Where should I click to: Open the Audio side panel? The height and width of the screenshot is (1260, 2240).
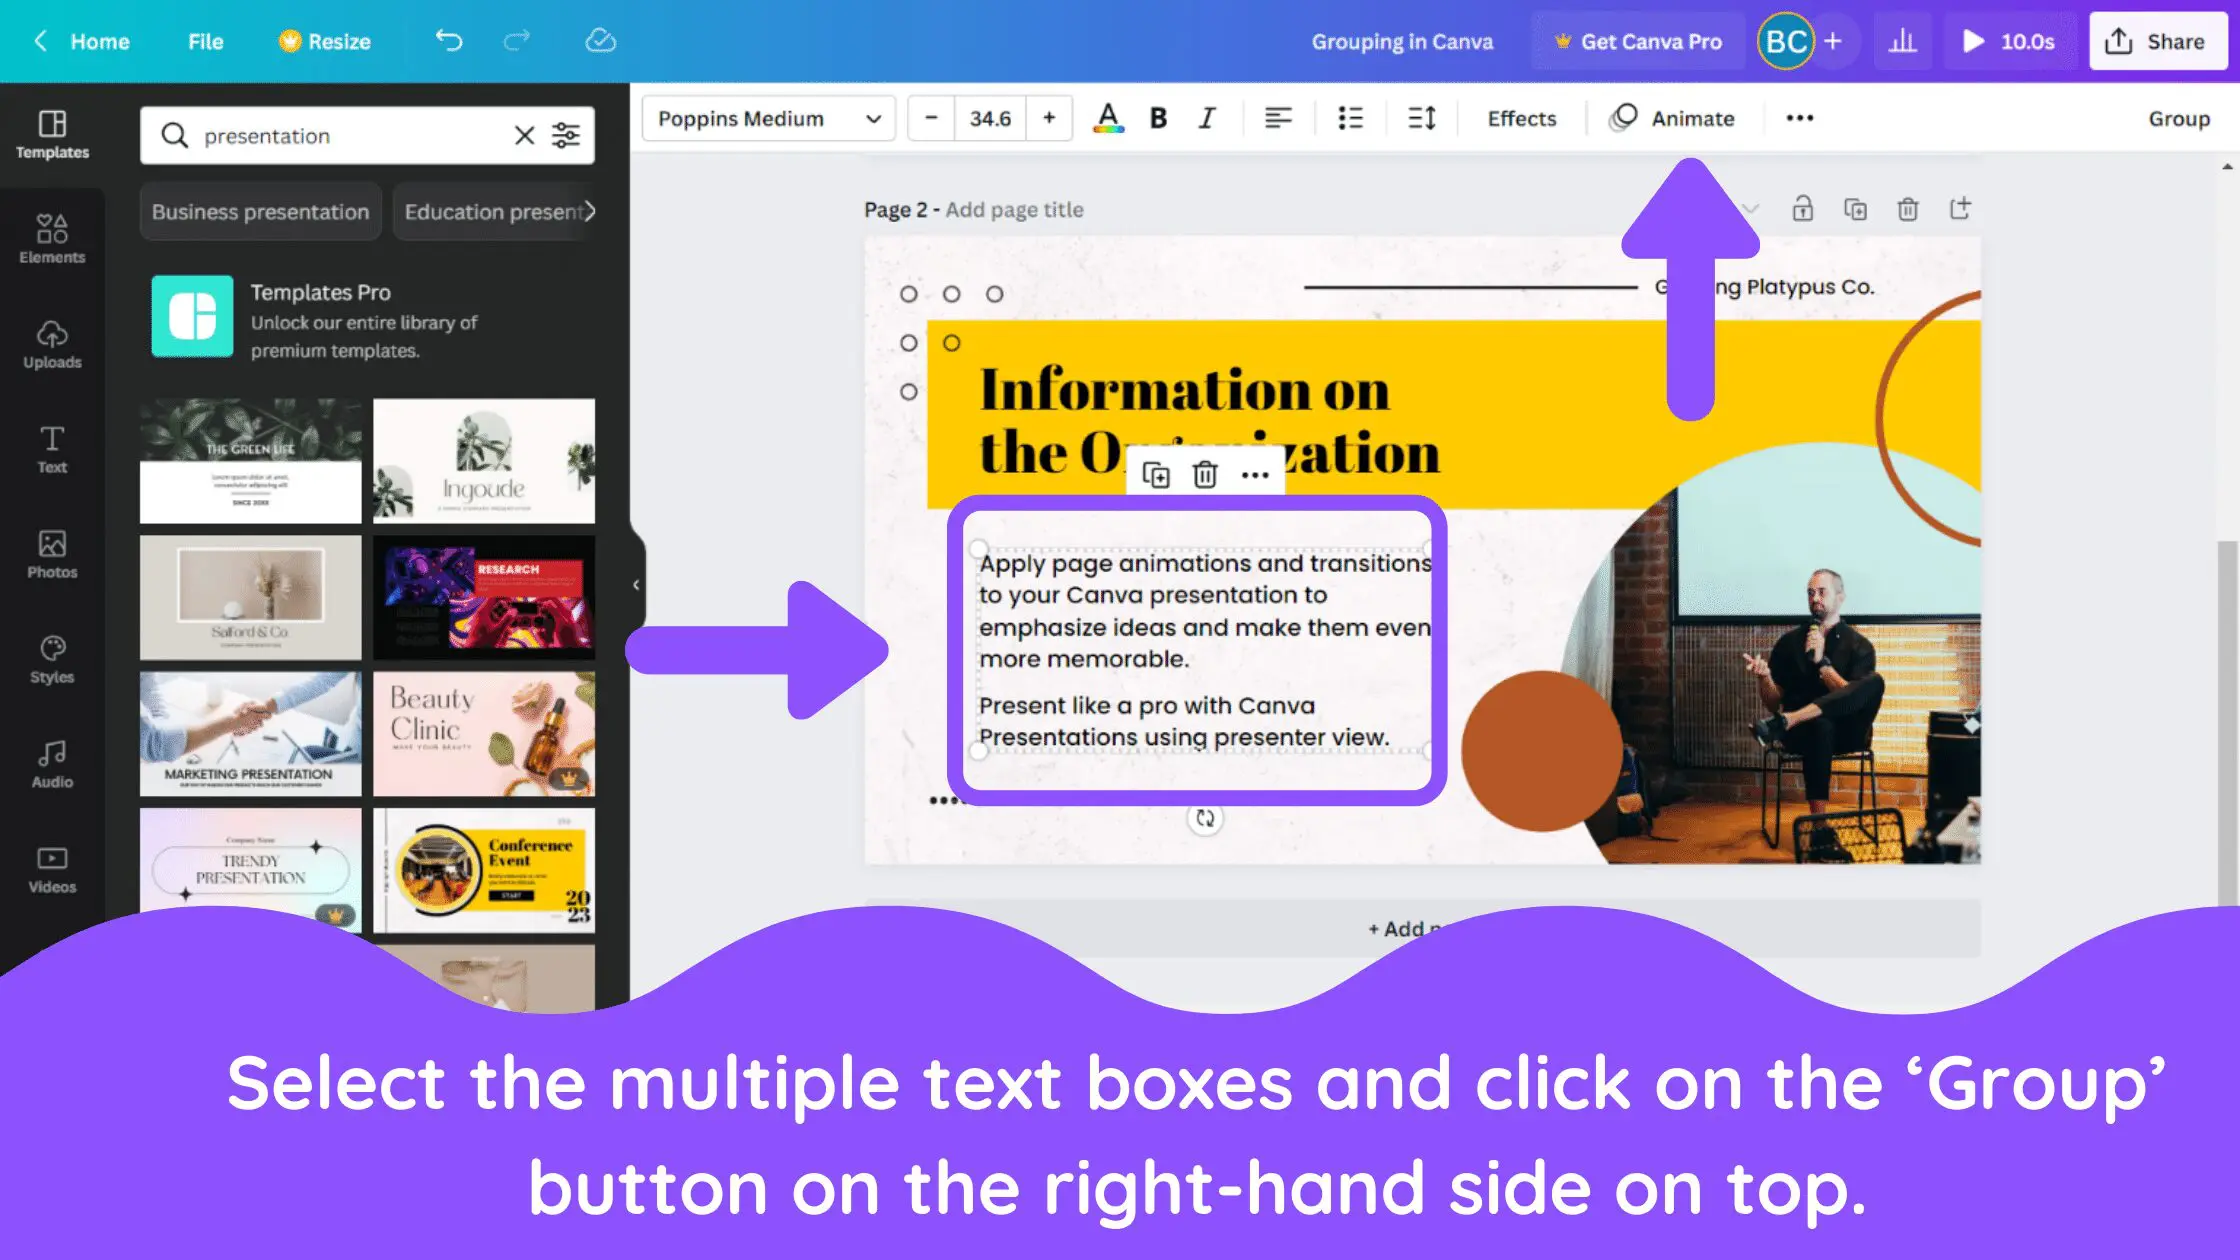(x=52, y=764)
